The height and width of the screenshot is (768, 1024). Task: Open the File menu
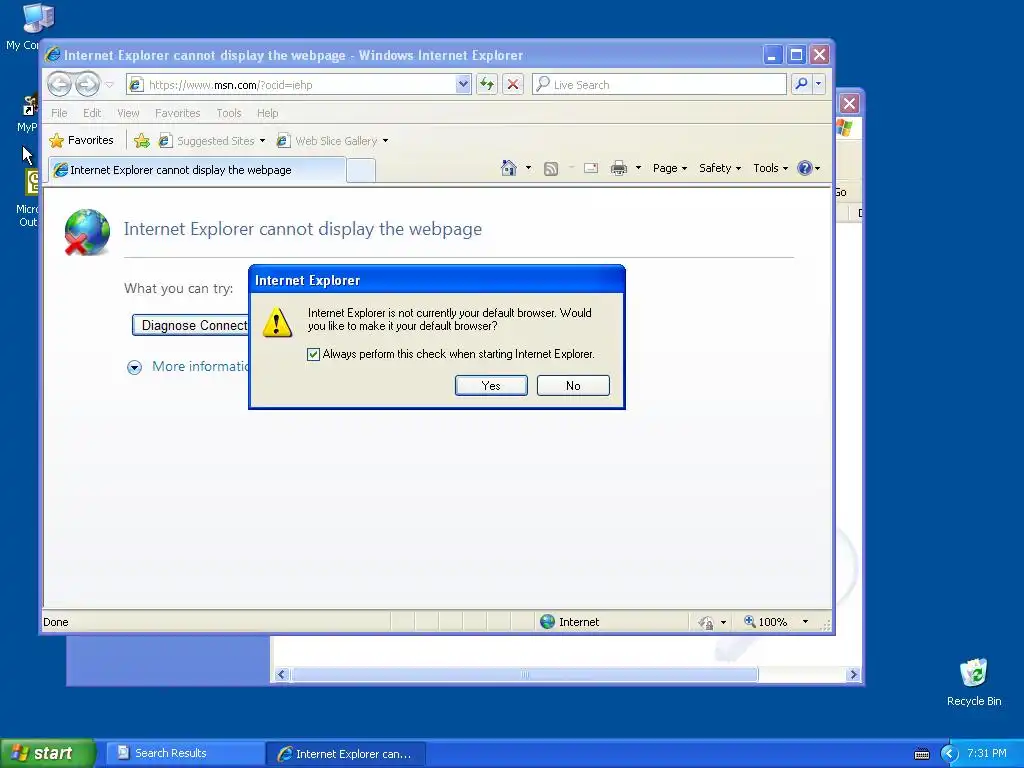click(x=59, y=113)
